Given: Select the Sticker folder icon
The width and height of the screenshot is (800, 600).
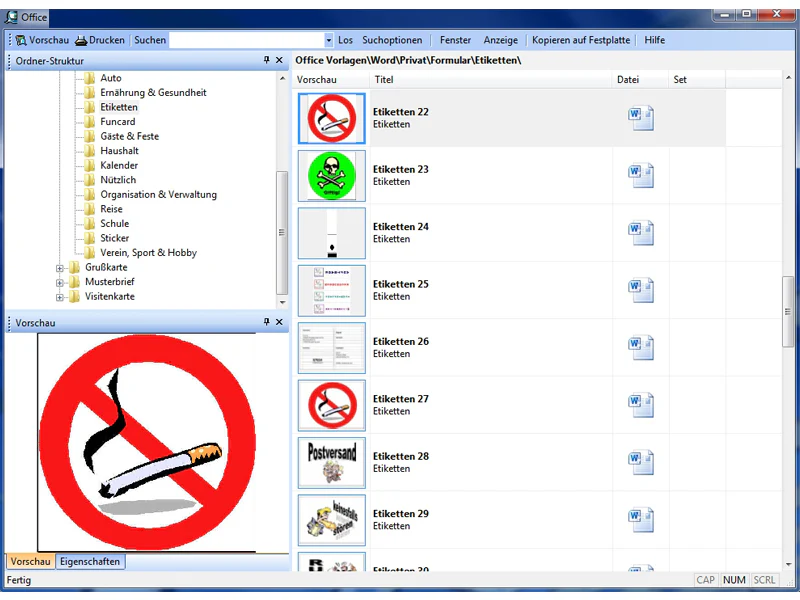Looking at the screenshot, I should coord(90,238).
